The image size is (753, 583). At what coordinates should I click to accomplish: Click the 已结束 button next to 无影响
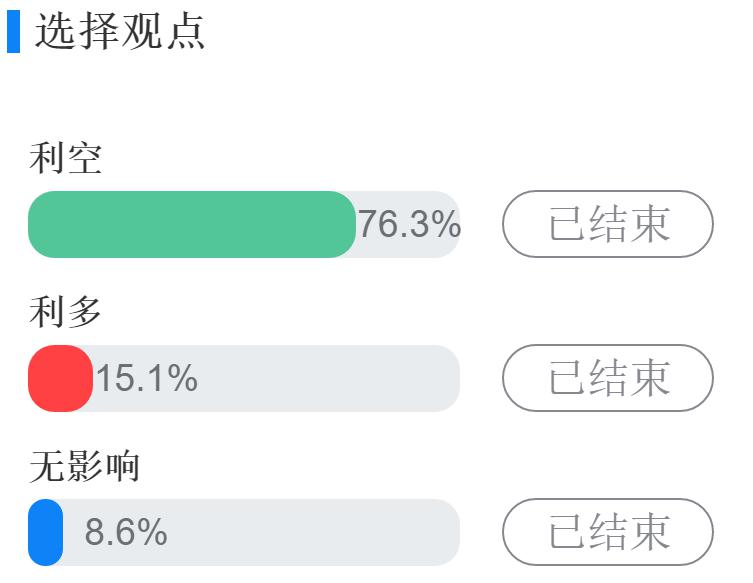tap(608, 532)
